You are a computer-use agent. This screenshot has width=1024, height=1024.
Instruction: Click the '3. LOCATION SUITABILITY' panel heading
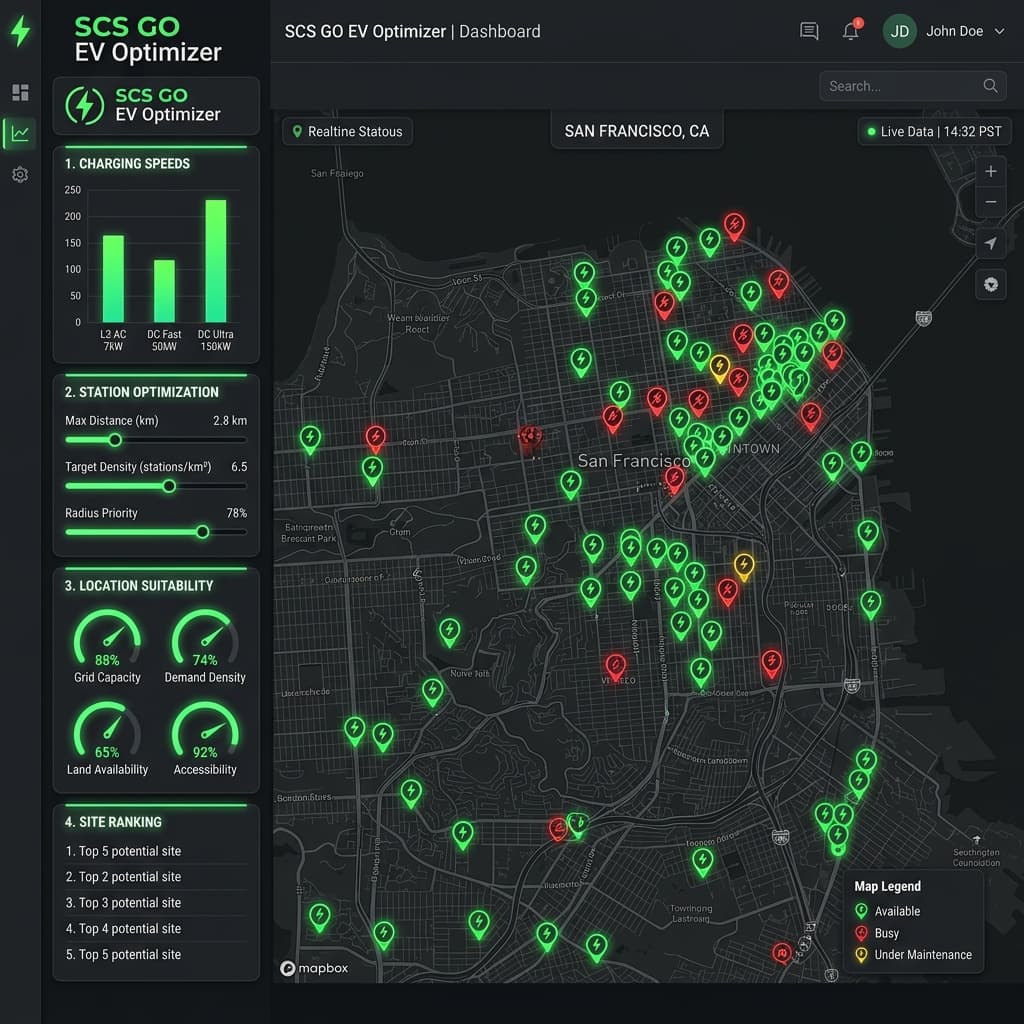139,586
